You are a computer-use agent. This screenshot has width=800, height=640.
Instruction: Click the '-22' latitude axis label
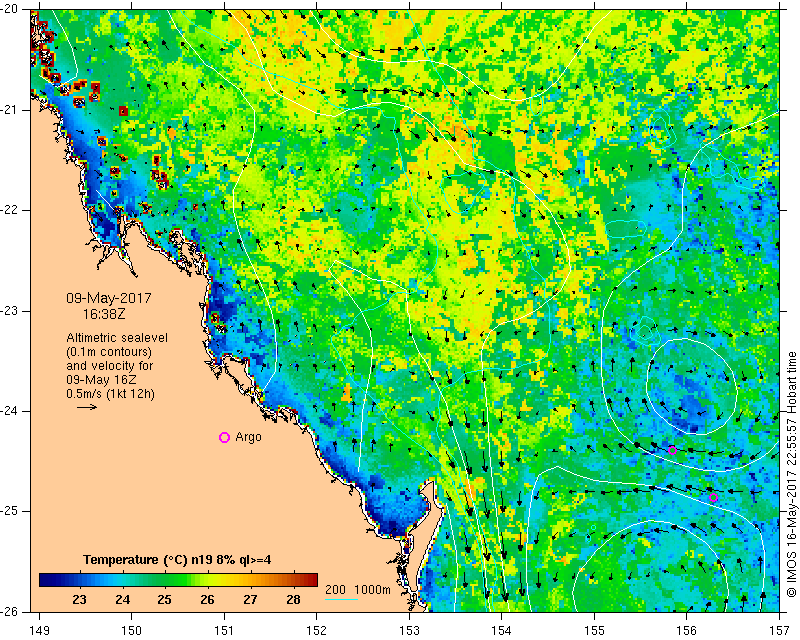pyautogui.click(x=10, y=210)
